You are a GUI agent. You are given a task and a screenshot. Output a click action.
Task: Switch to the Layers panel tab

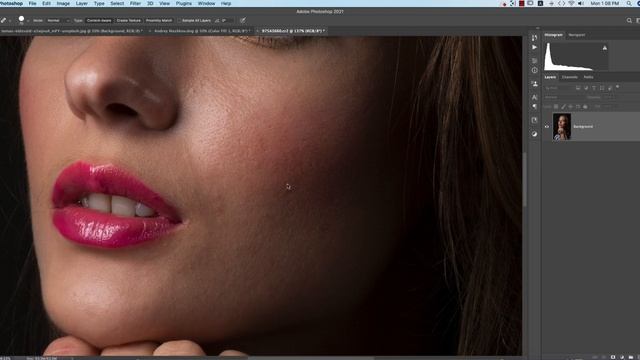[550, 77]
